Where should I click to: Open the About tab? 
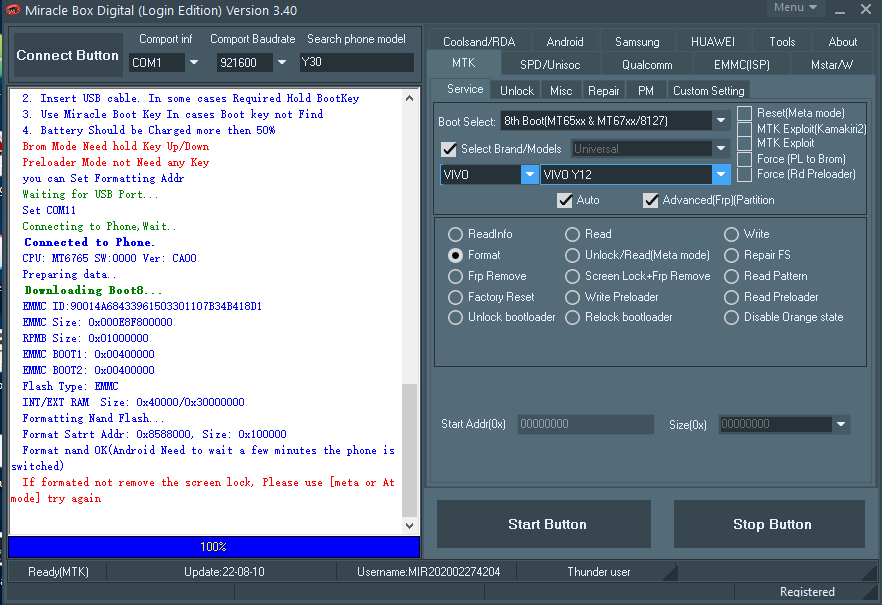tap(843, 42)
